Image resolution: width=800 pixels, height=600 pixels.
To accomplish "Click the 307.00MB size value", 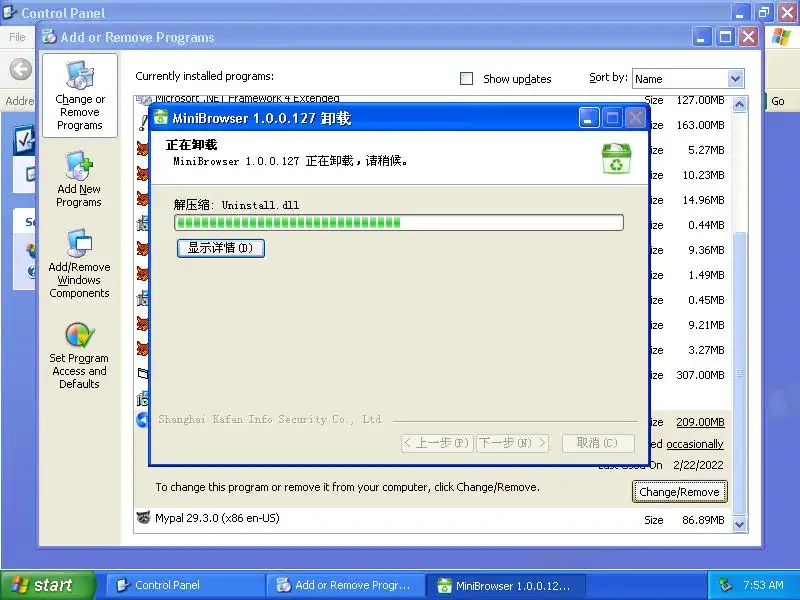I will [700, 375].
